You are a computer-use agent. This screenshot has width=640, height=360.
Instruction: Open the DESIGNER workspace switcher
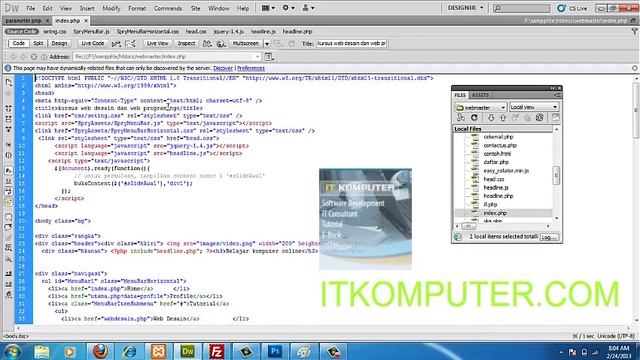point(465,8)
